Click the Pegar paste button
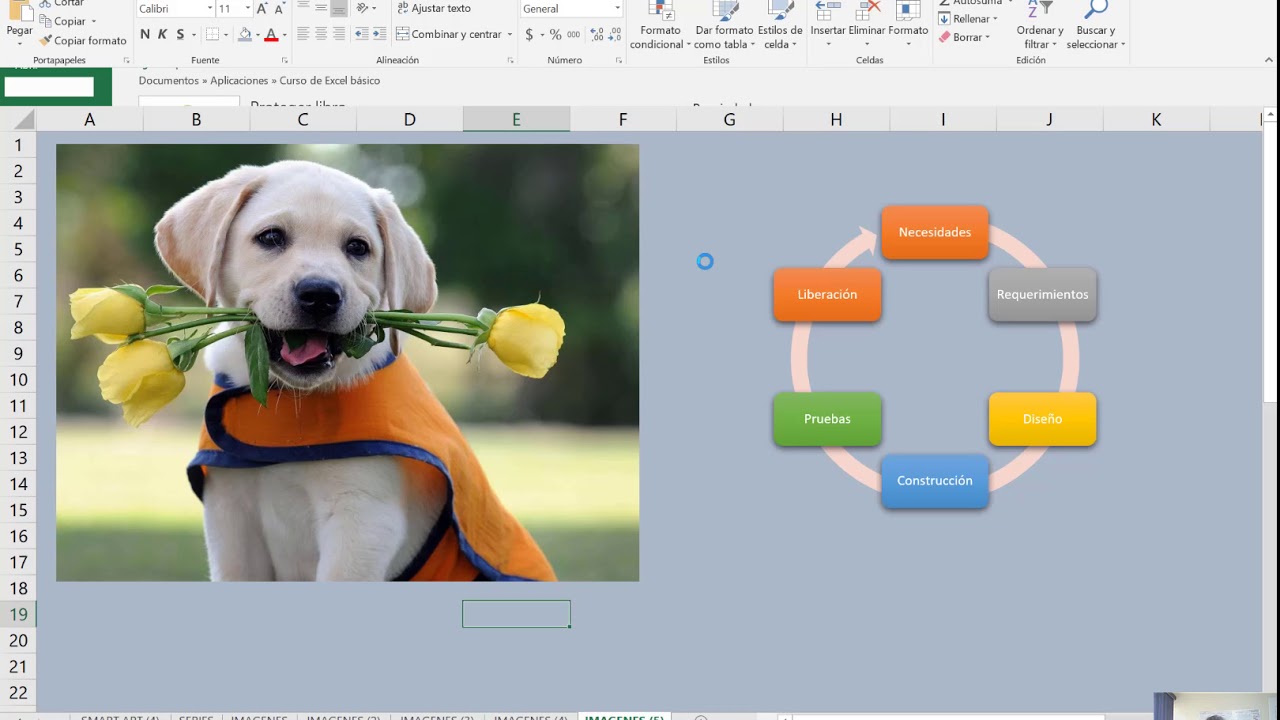 [x=19, y=24]
